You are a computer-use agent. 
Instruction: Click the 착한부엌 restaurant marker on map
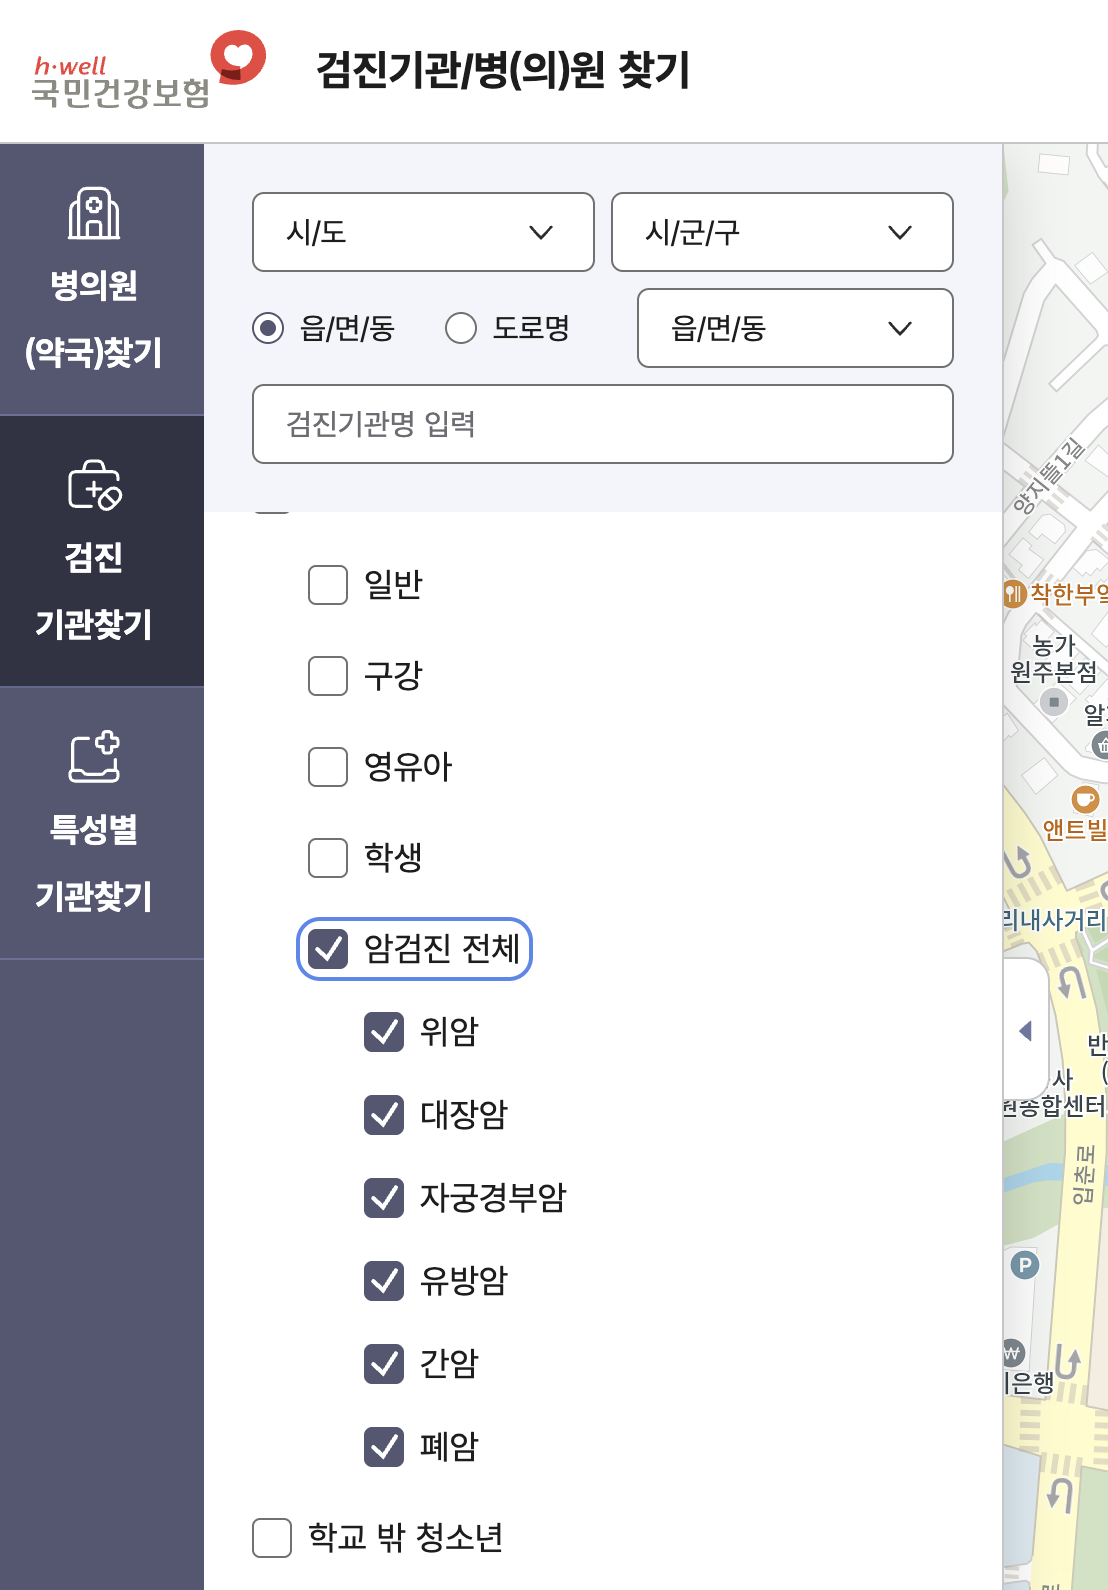(x=1014, y=594)
